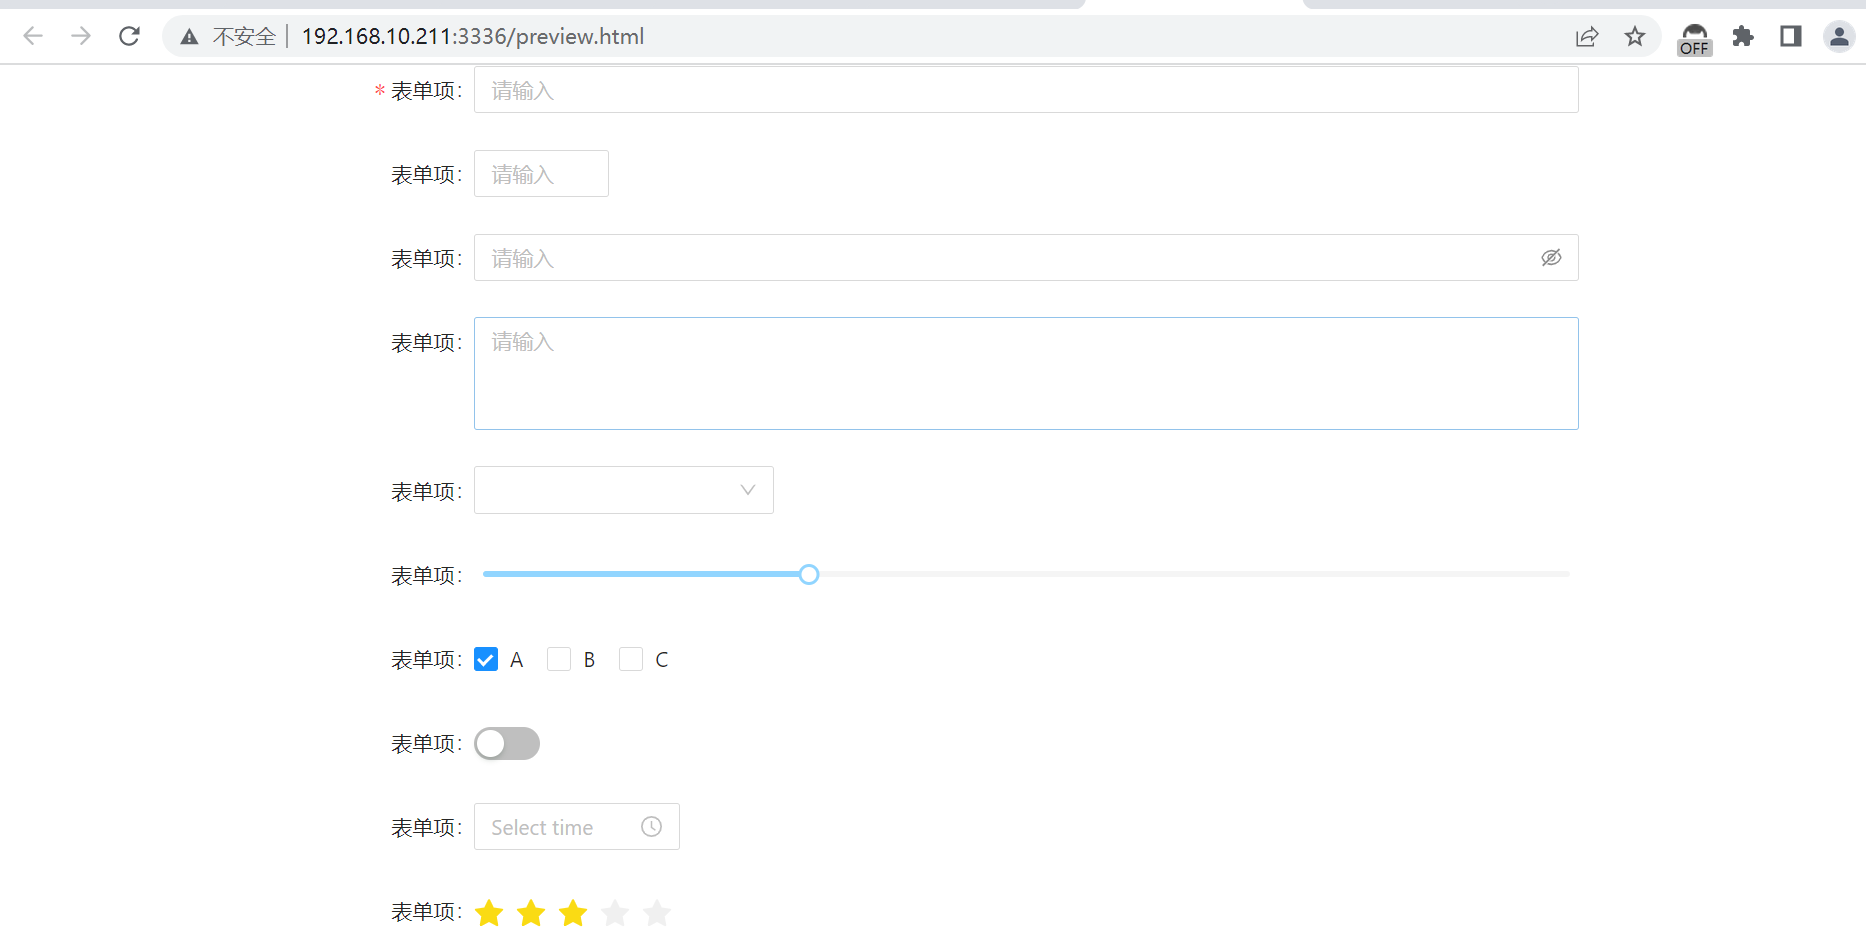Navigate back with the back arrow
The height and width of the screenshot is (950, 1866).
coord(33,36)
